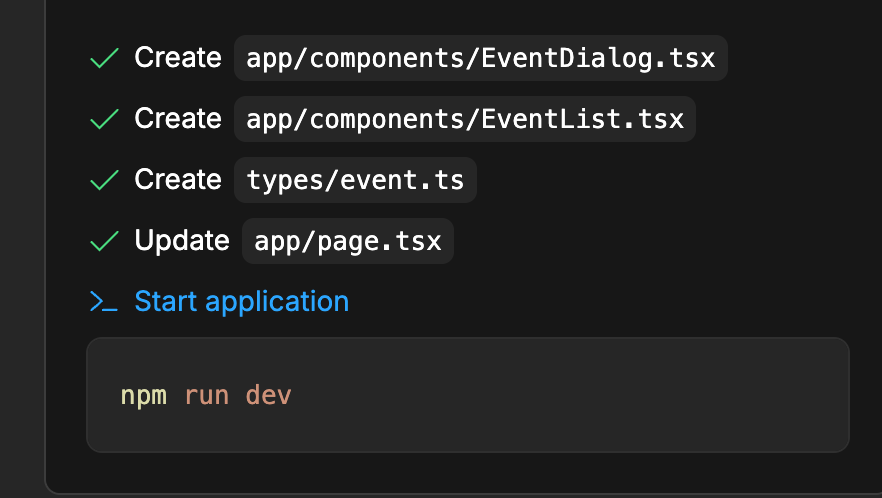This screenshot has width=882, height=498.
Task: Click the checkmark next to types/event.ts
Action: (104, 180)
